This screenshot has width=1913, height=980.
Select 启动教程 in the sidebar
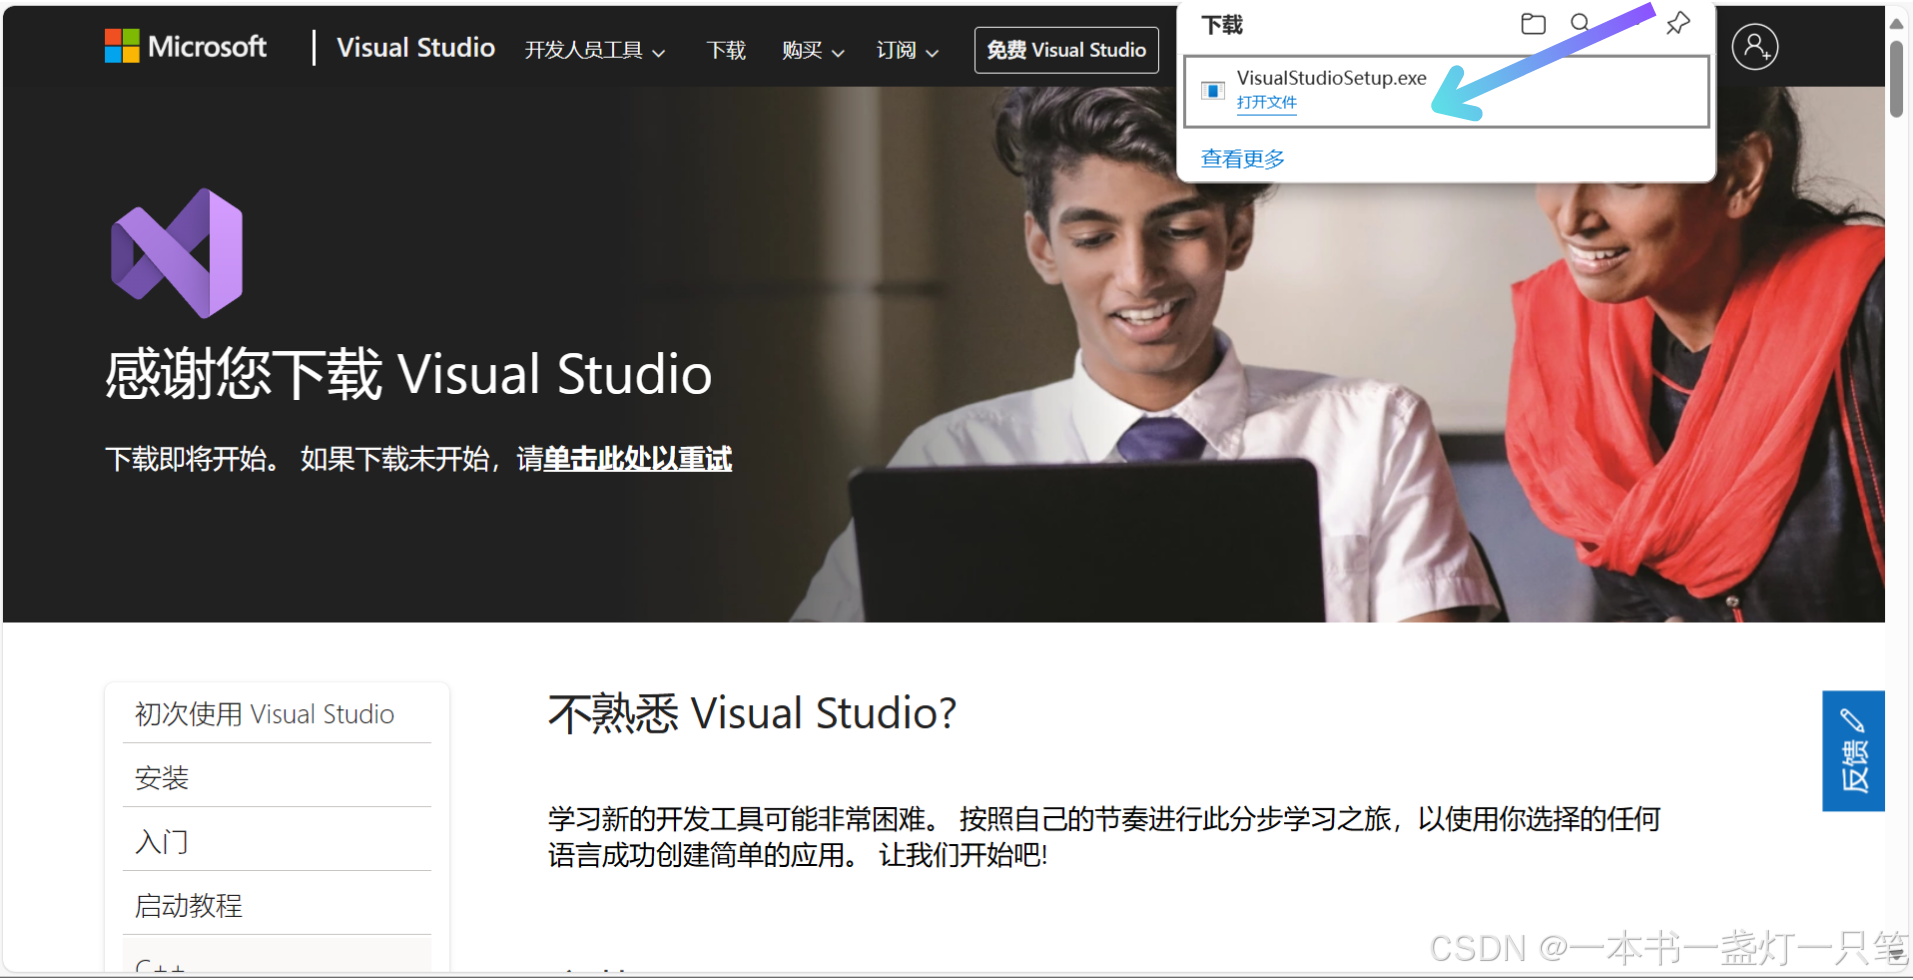pos(277,905)
